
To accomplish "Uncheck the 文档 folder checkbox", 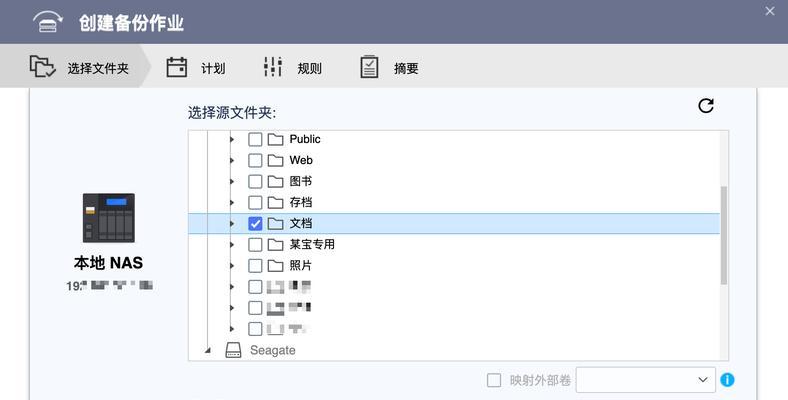I will 255,224.
